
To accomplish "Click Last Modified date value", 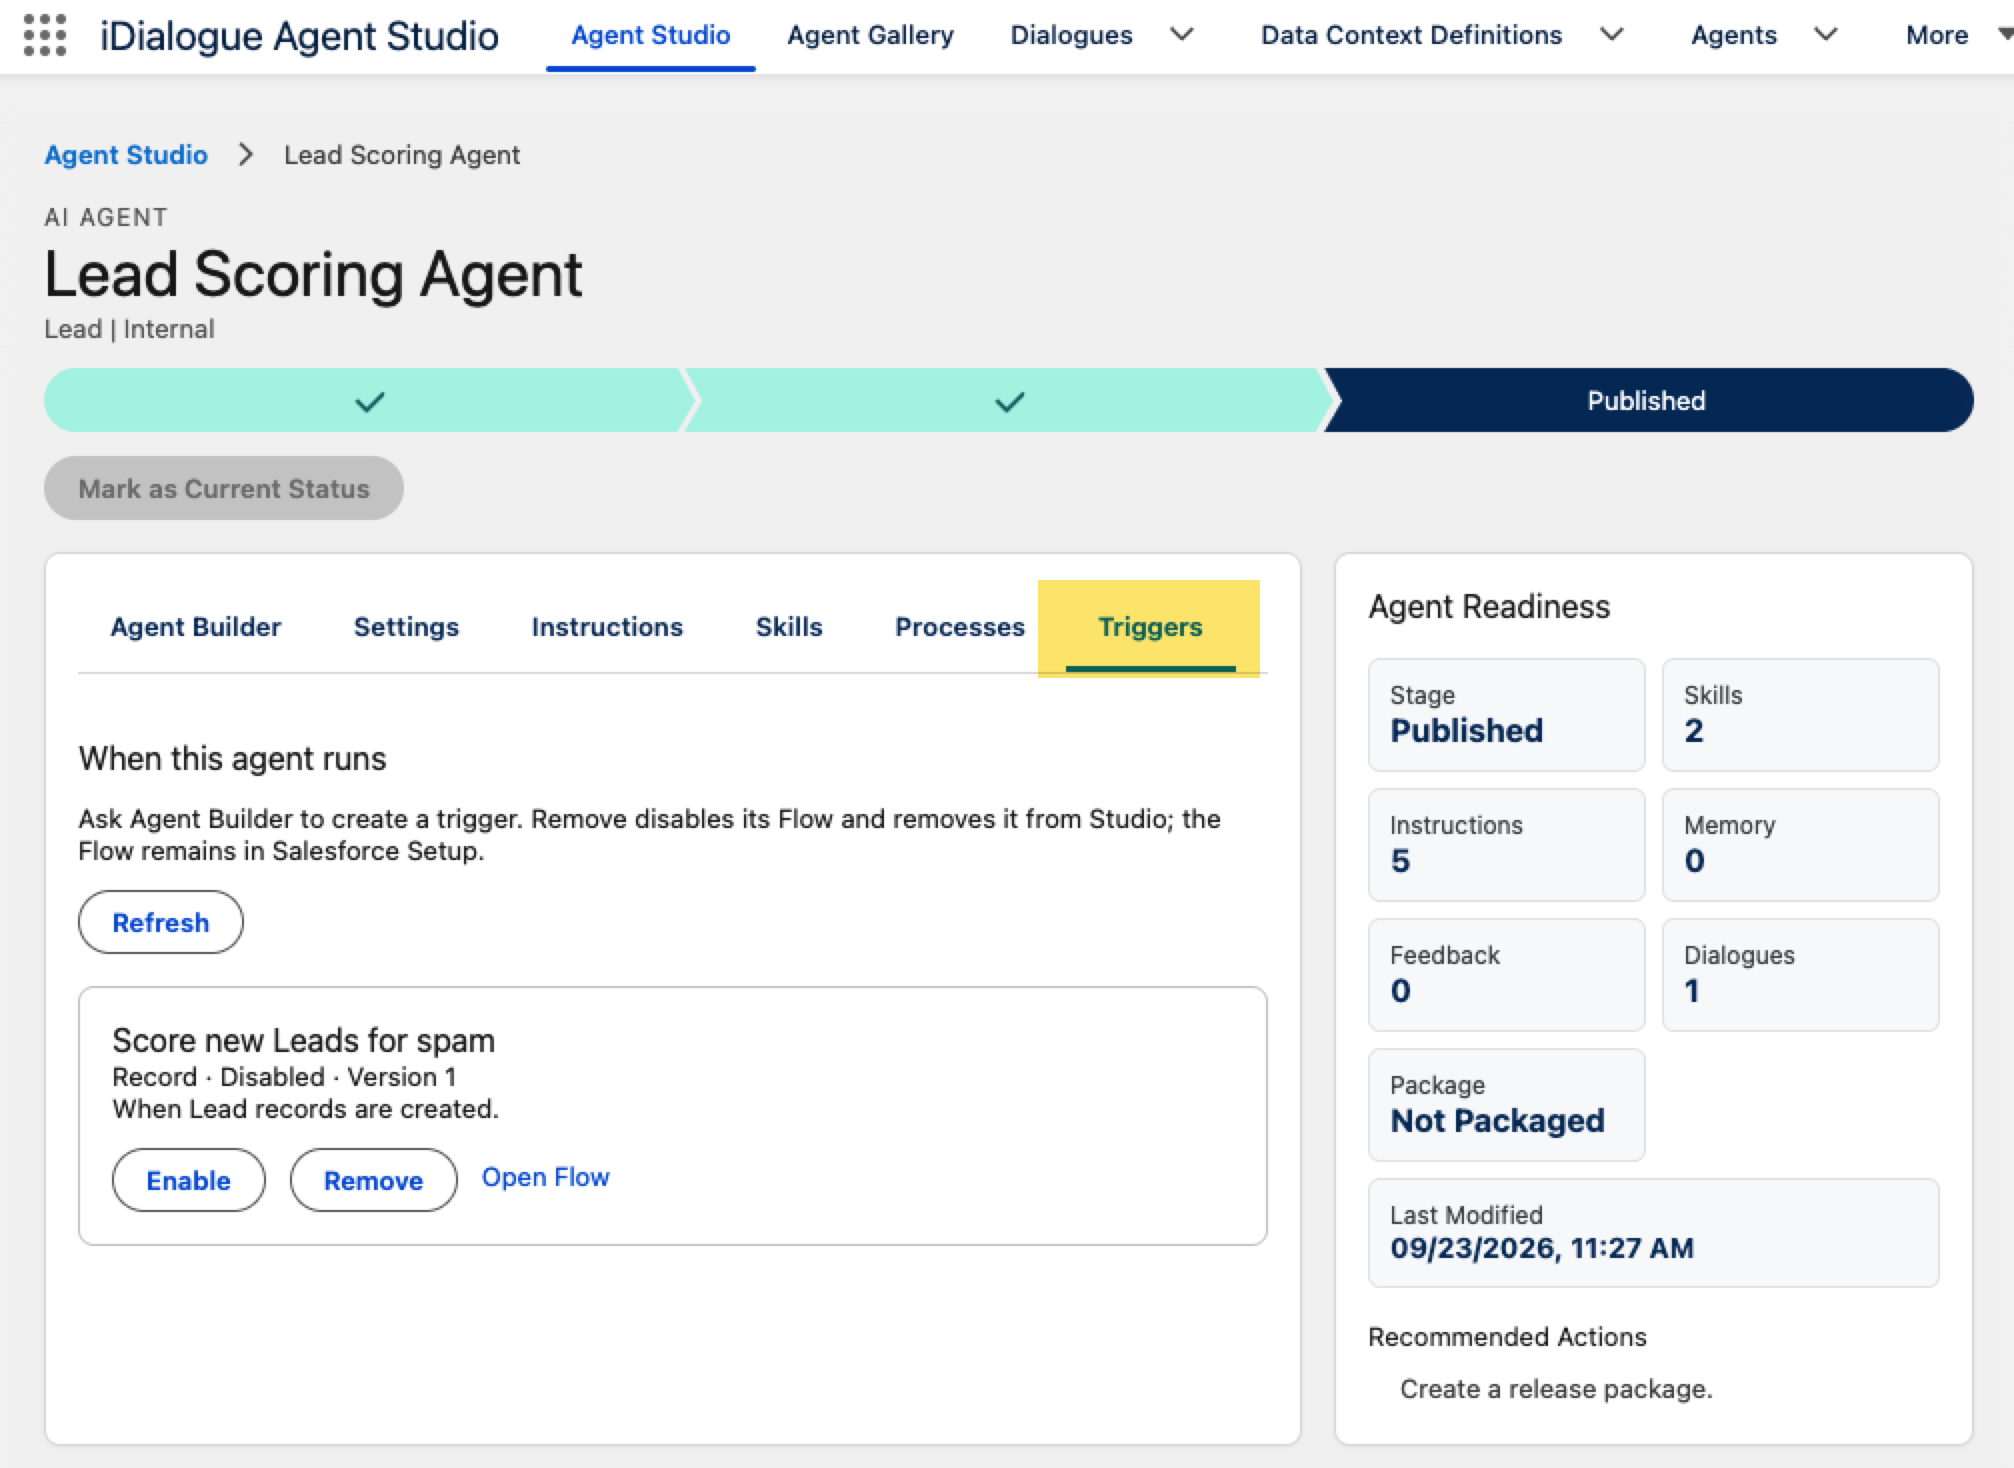I will pos(1542,1248).
